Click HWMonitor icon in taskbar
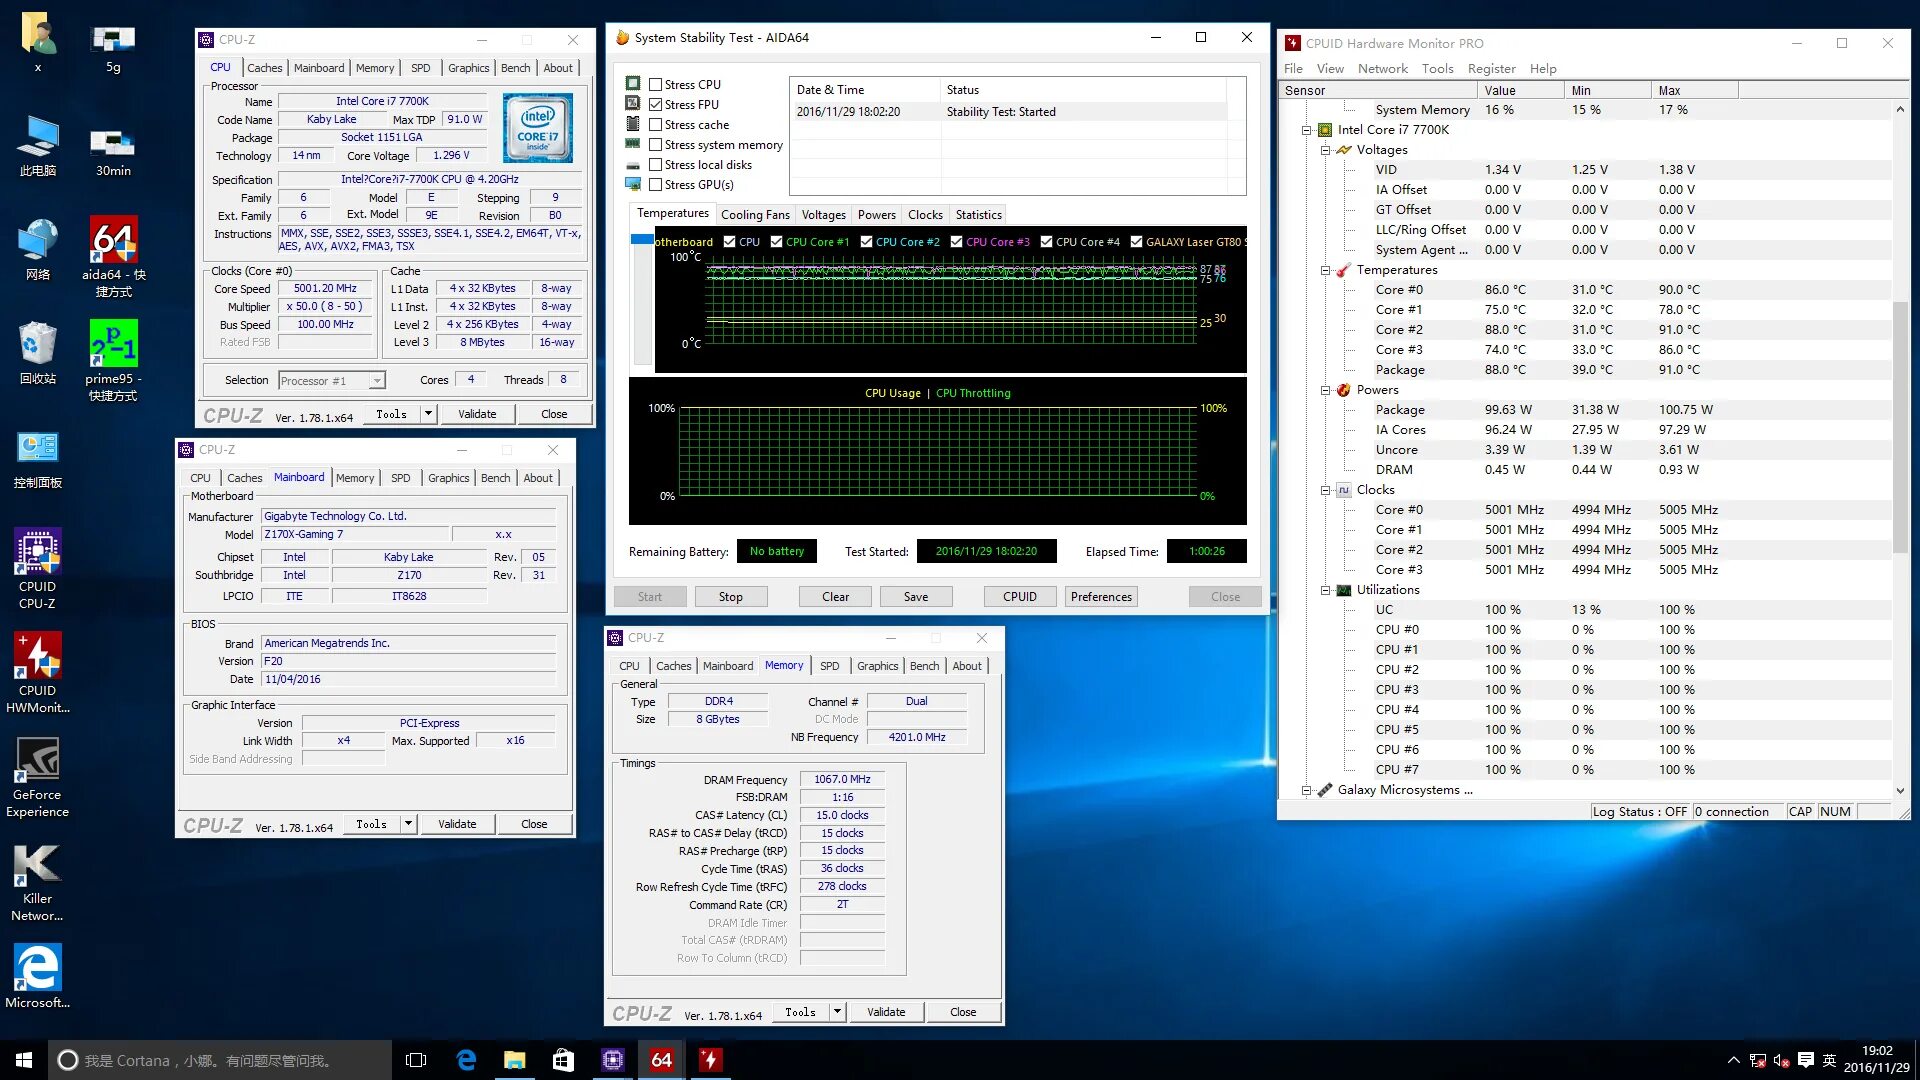 coord(710,1060)
